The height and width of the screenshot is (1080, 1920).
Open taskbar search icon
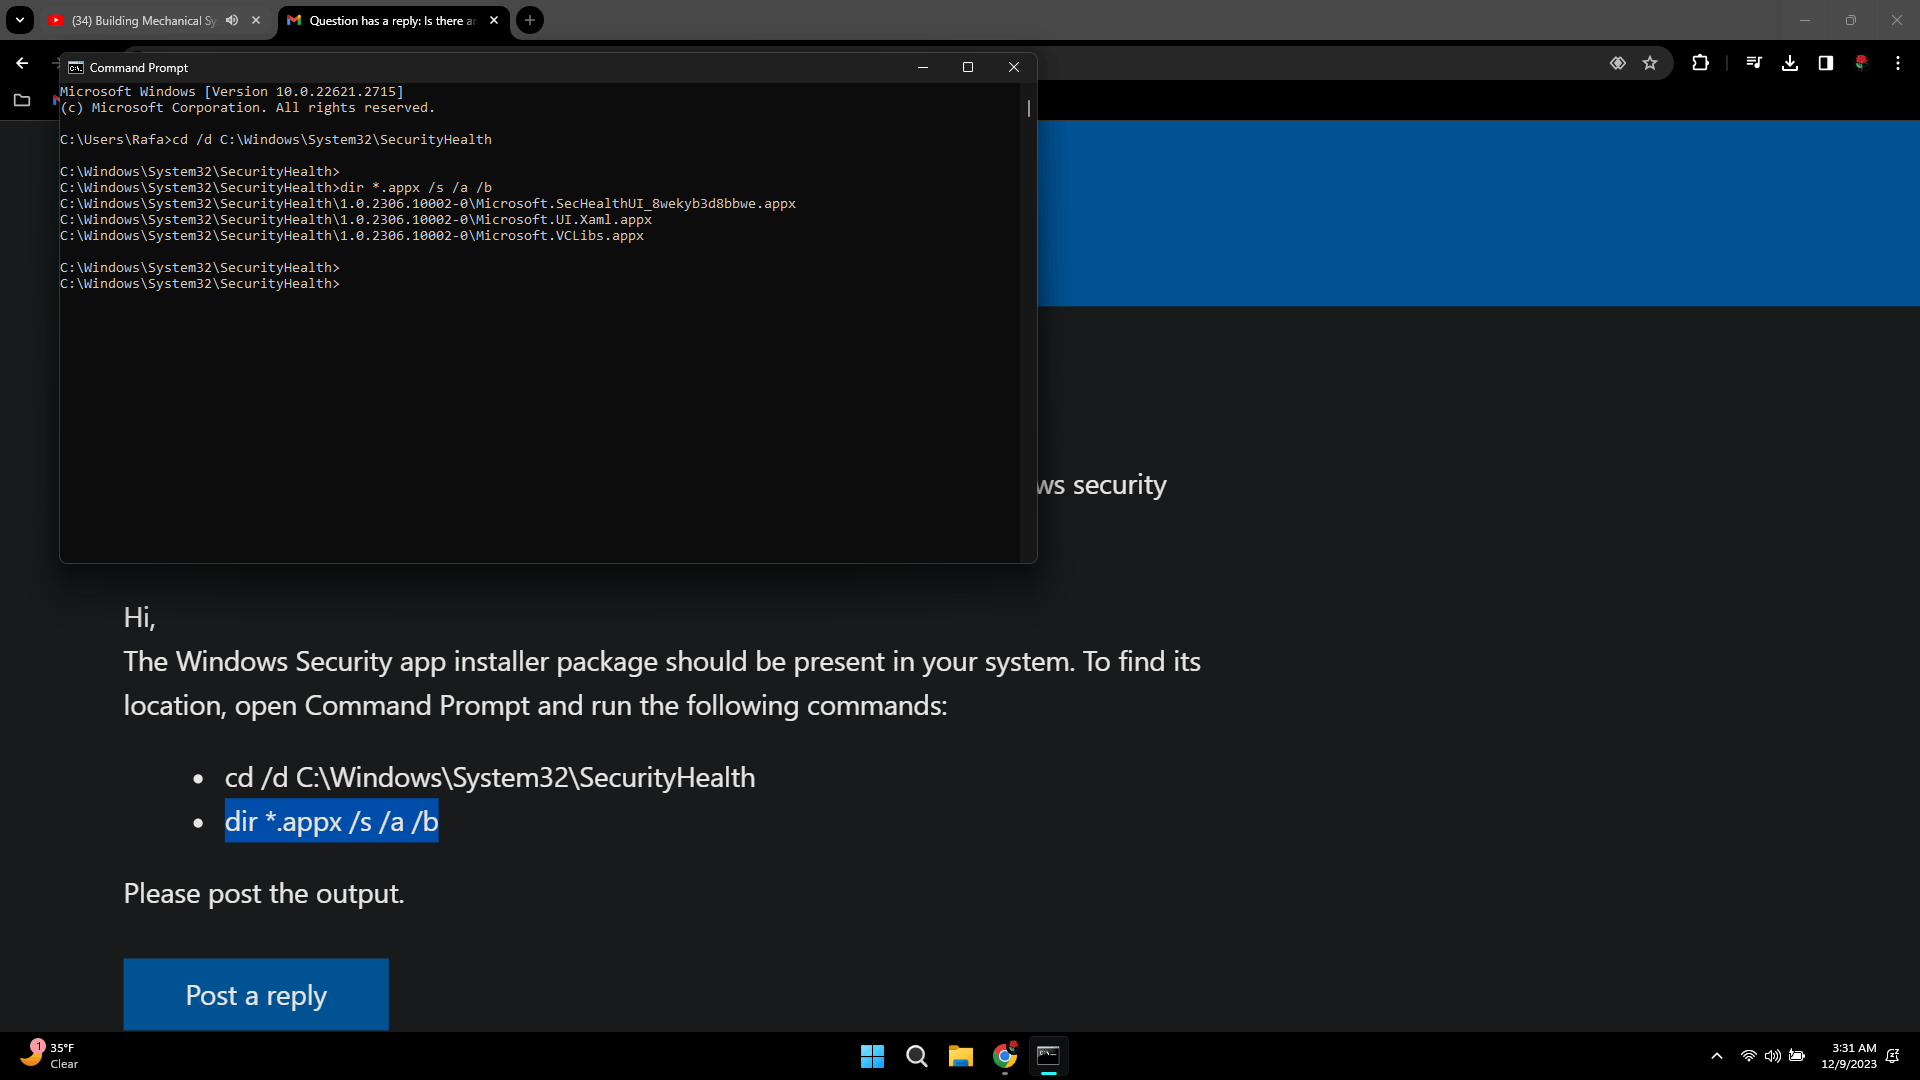[x=916, y=1056]
